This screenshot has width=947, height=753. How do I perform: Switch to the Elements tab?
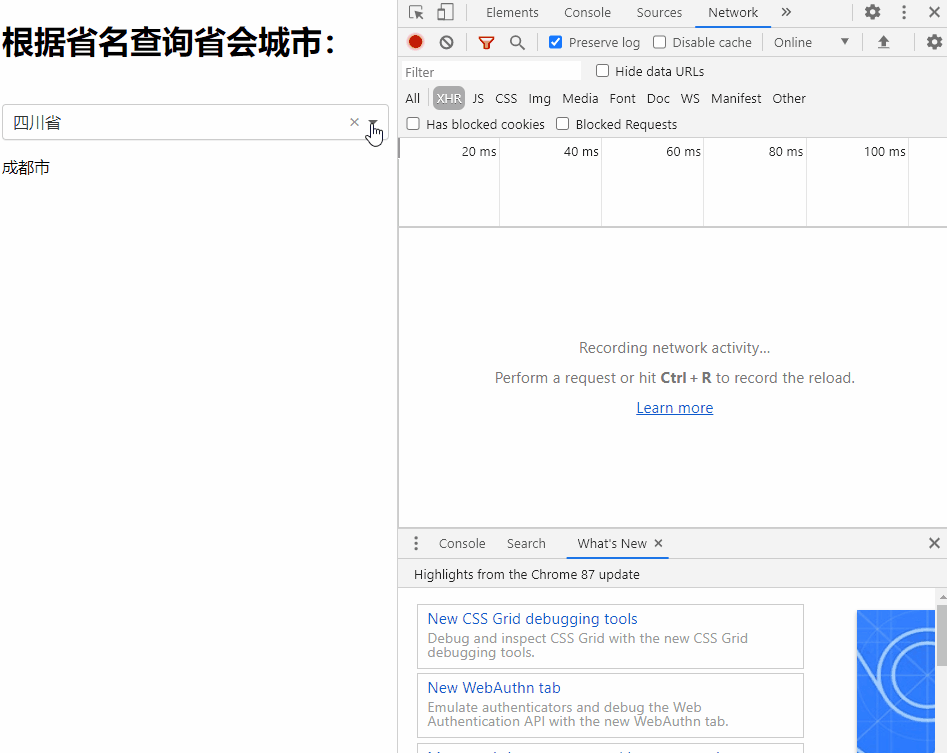pos(512,13)
